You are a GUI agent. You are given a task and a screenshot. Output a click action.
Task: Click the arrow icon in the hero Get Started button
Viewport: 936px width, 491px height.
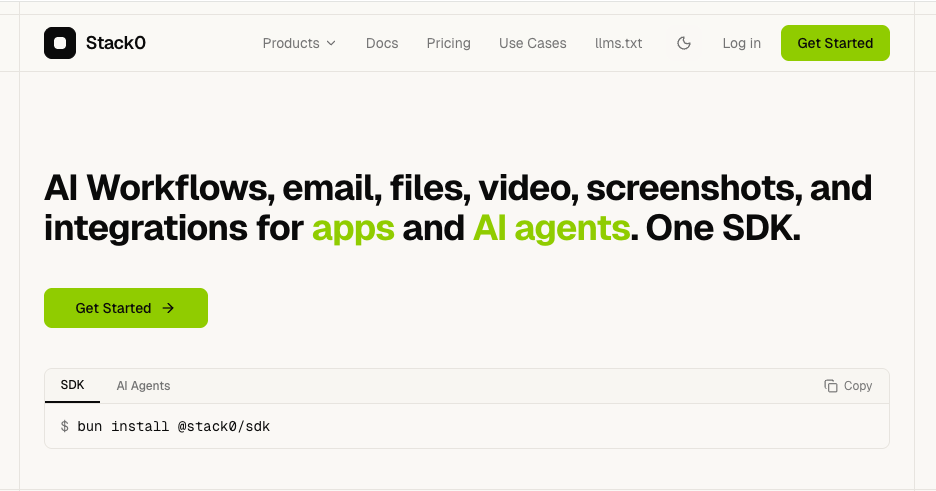coord(168,308)
